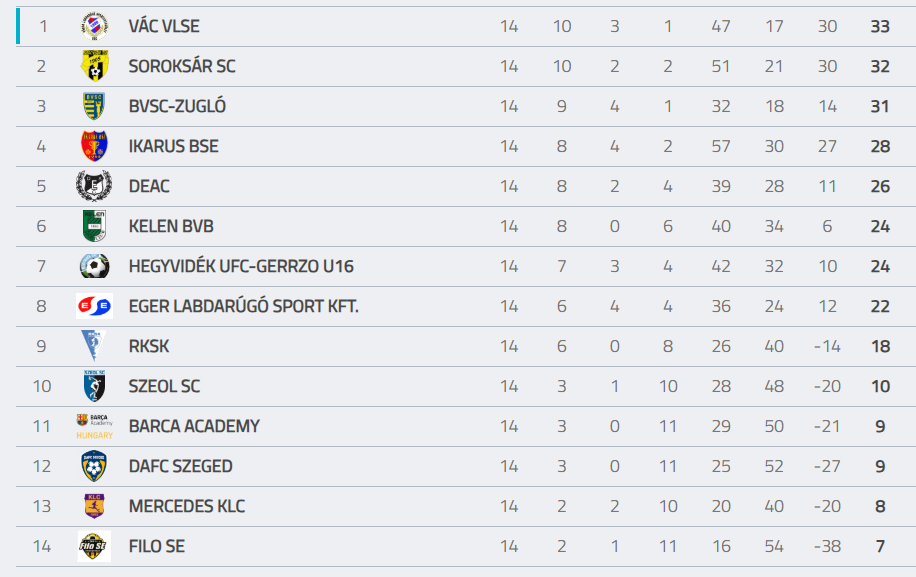This screenshot has height=577, width=916.
Task: Click the Soroksár SC team logo
Action: 94,66
